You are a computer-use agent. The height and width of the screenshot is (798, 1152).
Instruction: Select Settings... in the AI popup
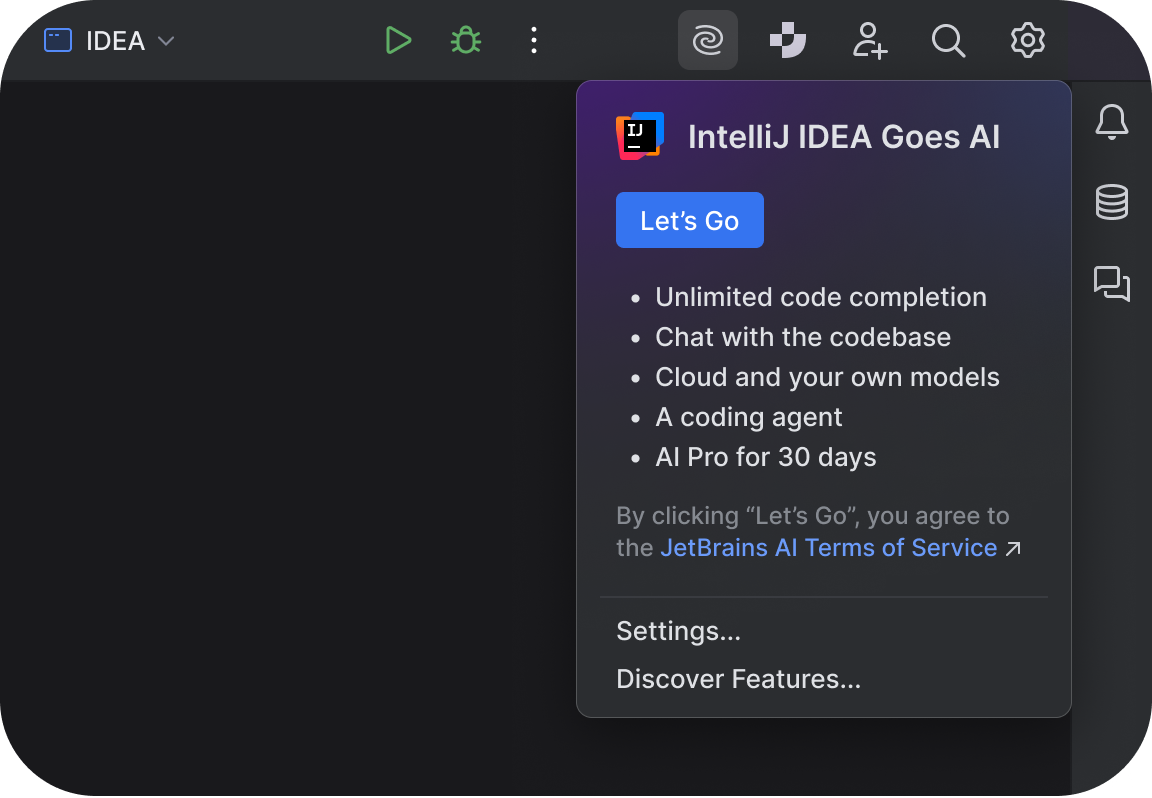coord(678,631)
